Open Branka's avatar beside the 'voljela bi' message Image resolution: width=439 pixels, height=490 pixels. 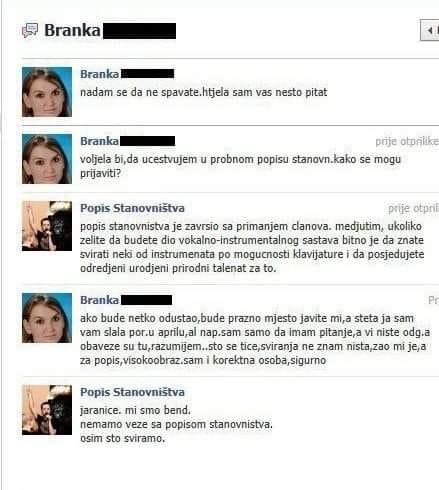pos(47,159)
